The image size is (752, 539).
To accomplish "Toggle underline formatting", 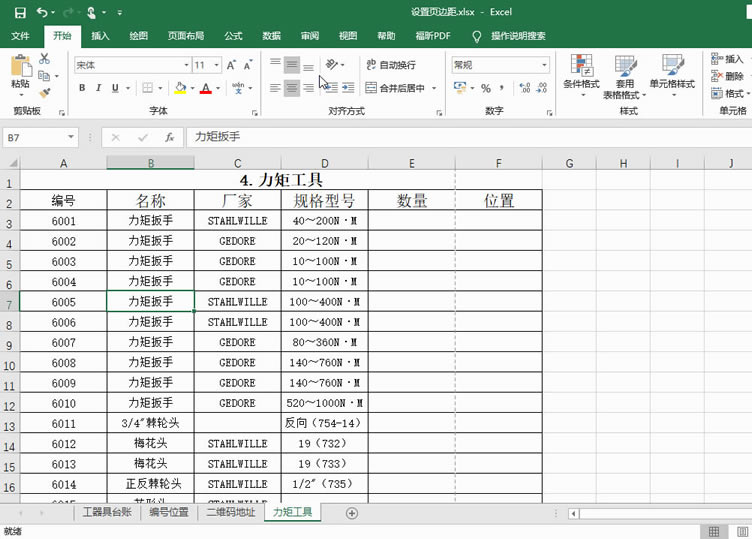I will (115, 88).
